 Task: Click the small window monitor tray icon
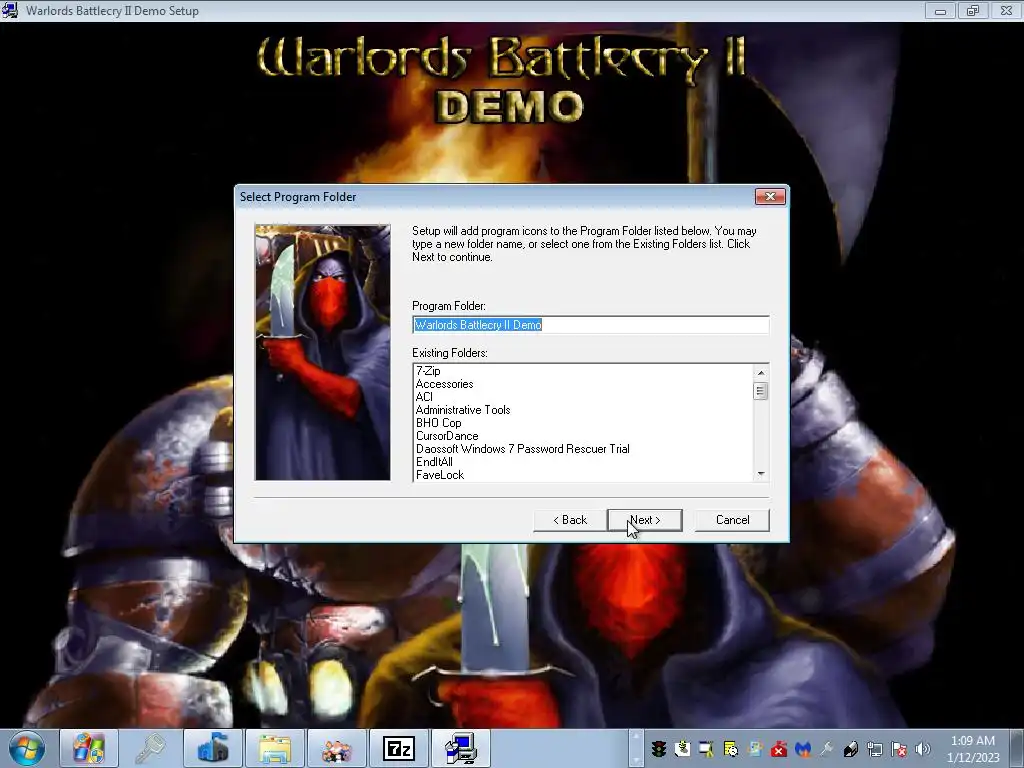pos(707,749)
